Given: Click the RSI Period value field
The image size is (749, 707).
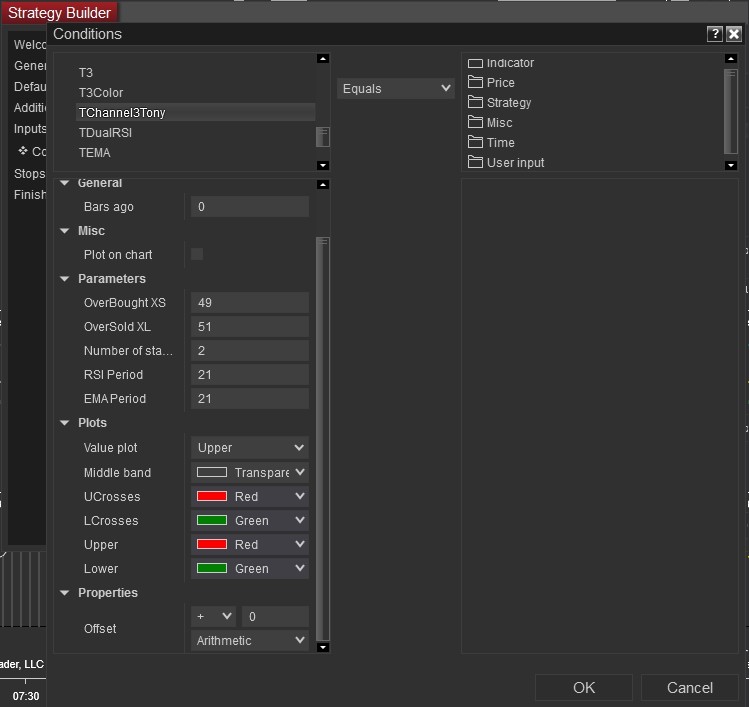Looking at the screenshot, I should [x=250, y=375].
